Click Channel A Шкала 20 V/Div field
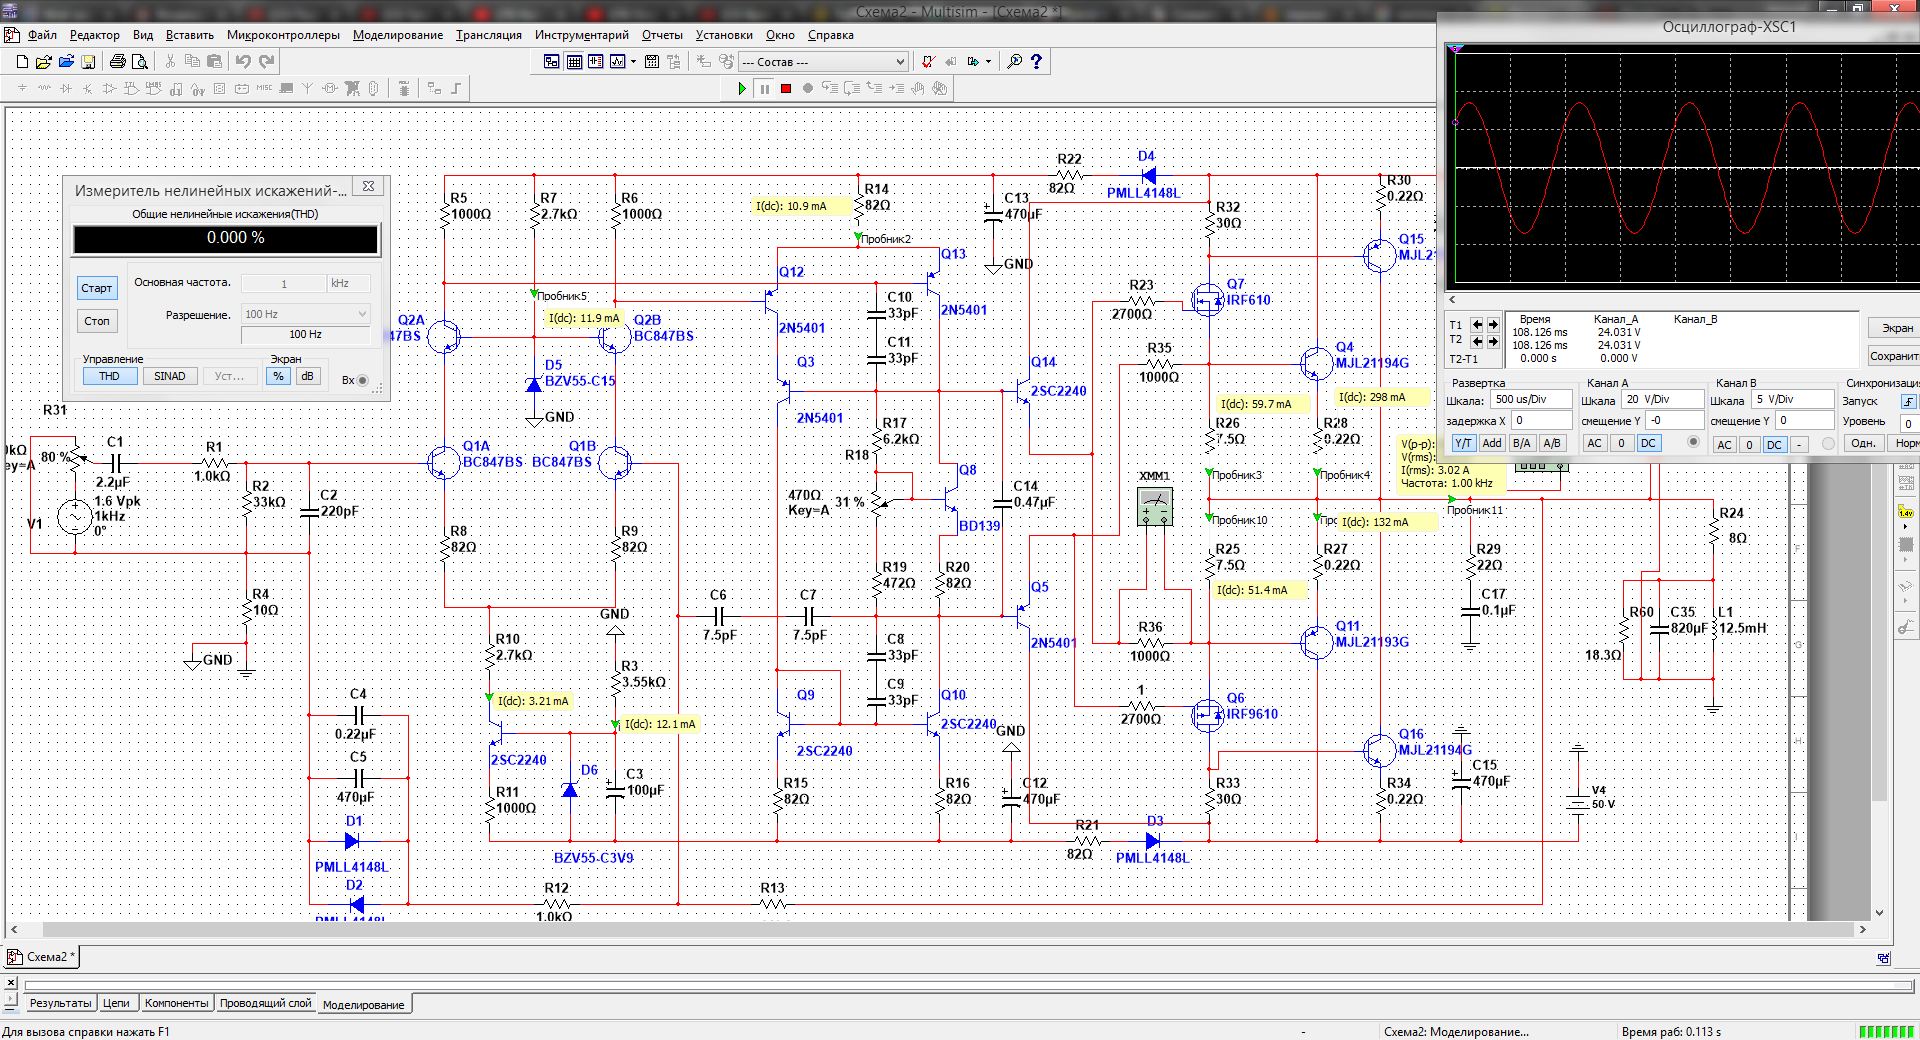The width and height of the screenshot is (1920, 1040). click(1661, 399)
